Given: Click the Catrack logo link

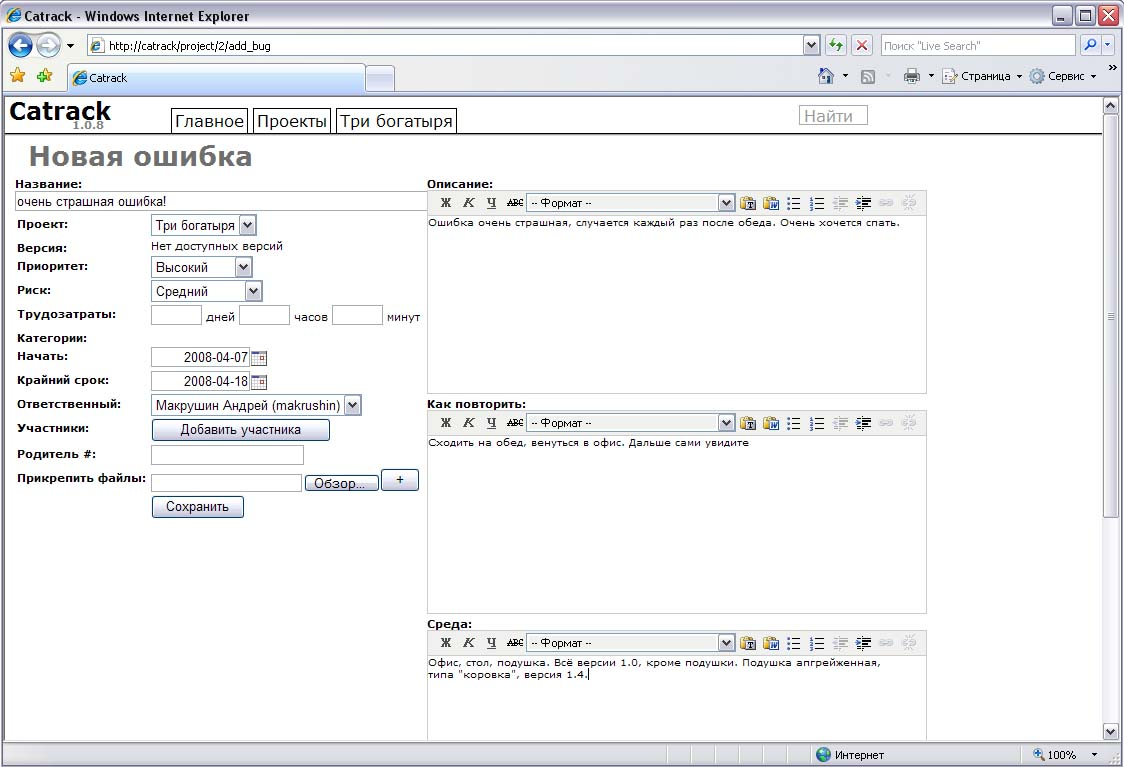Looking at the screenshot, I should coord(60,112).
